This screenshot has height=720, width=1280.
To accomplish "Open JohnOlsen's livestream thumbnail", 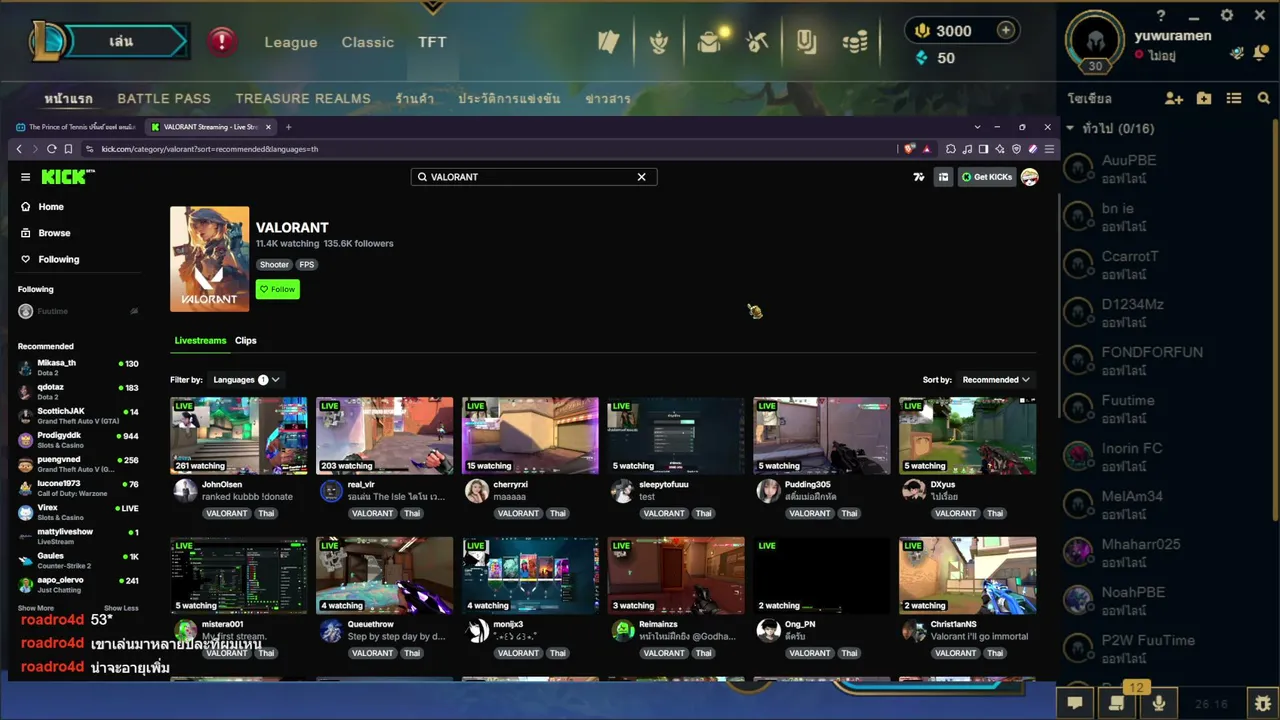I will 239,436.
